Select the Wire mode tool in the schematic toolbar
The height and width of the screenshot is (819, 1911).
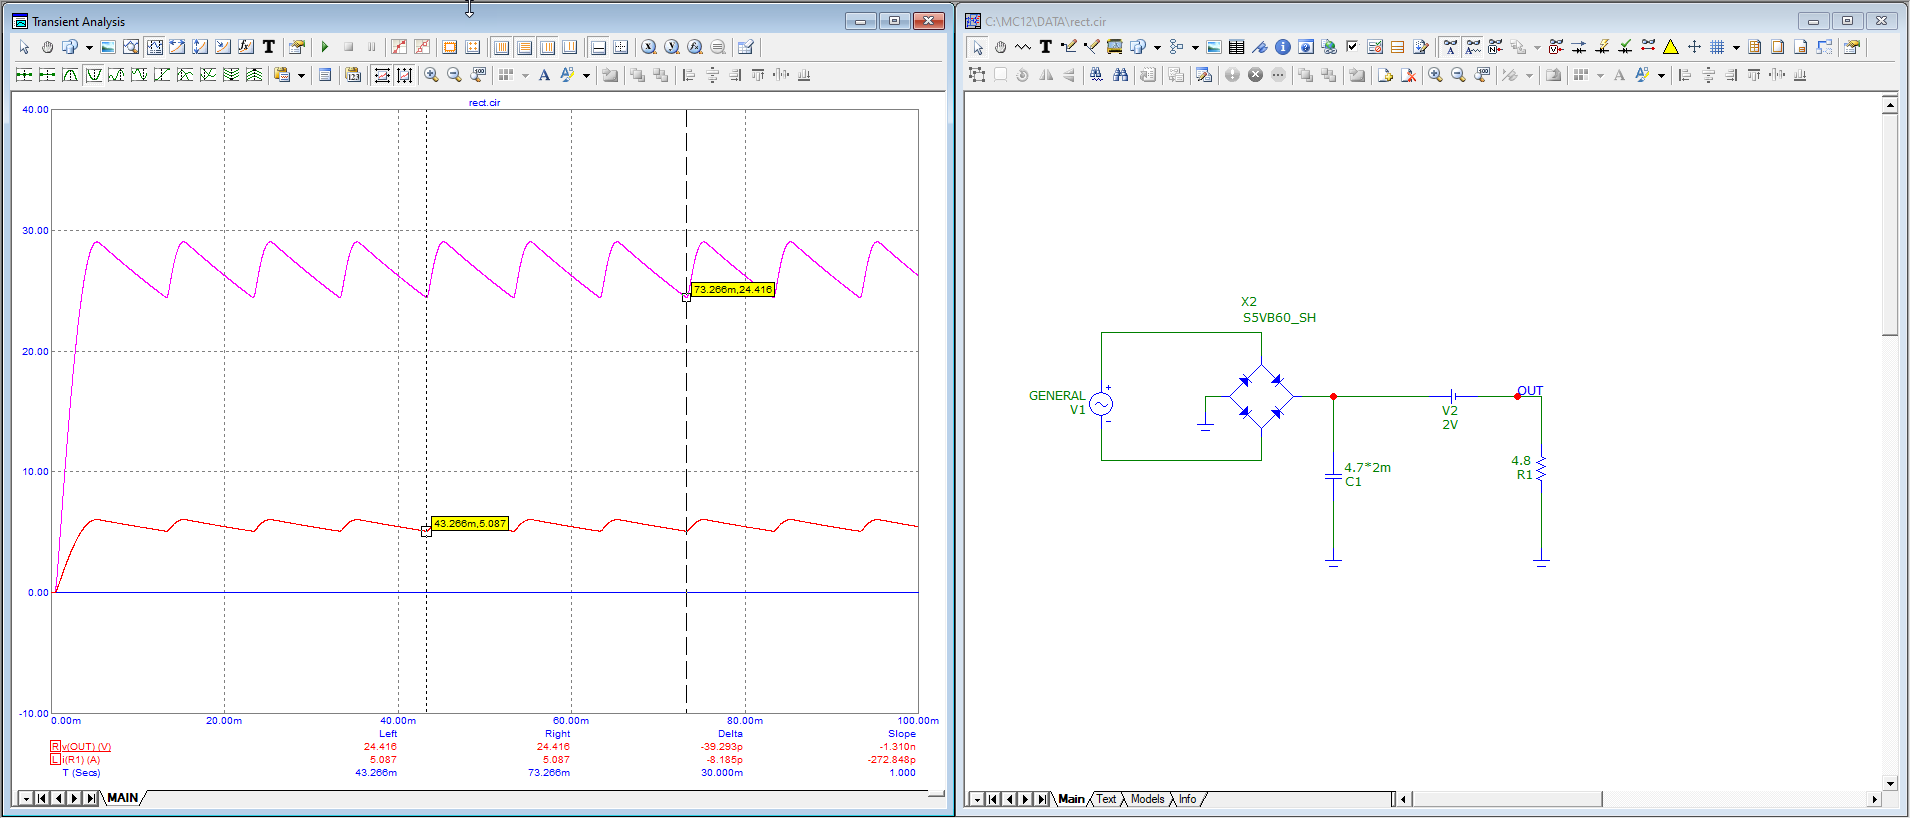click(1068, 47)
